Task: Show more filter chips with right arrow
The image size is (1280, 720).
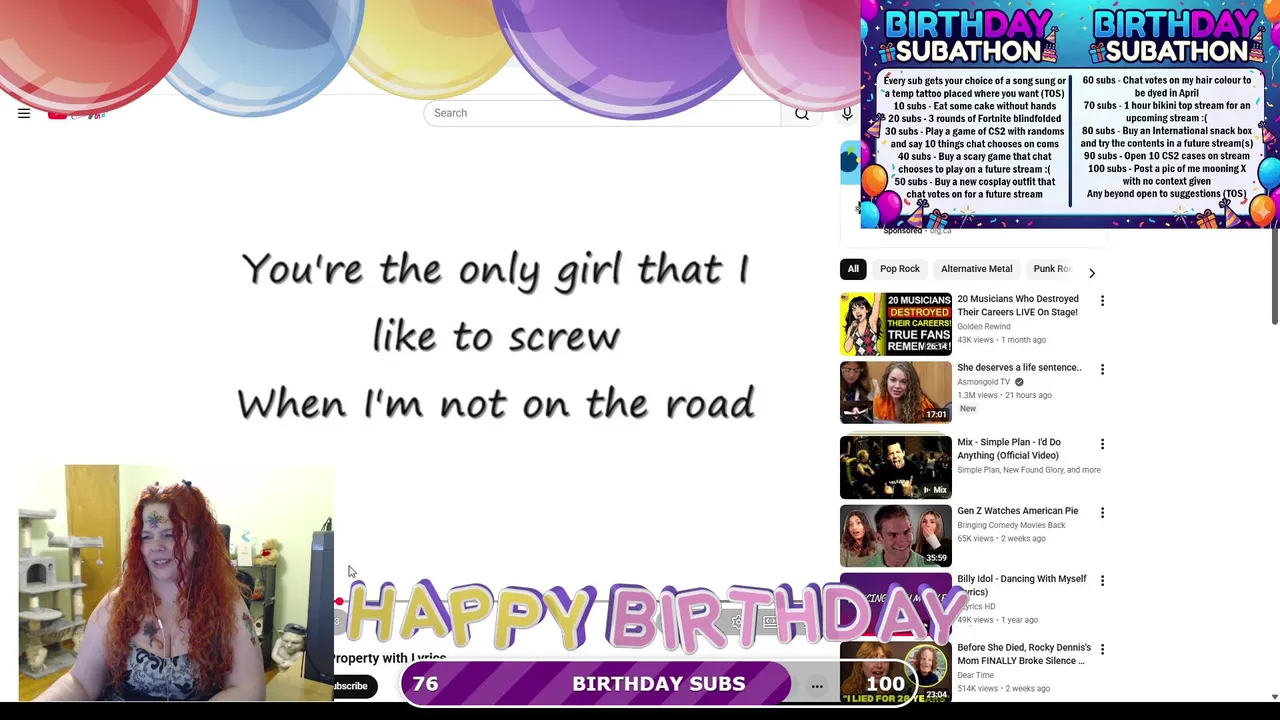Action: [x=1092, y=273]
